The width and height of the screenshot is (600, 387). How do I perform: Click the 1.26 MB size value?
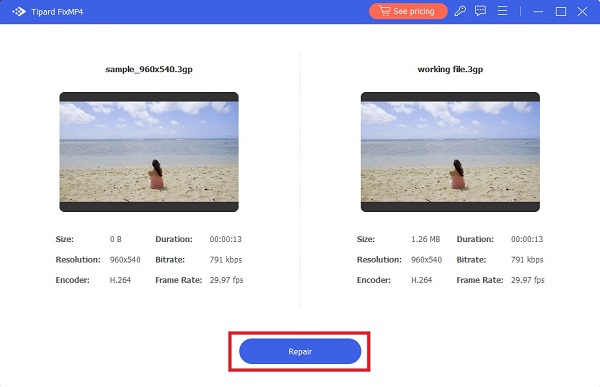(426, 239)
